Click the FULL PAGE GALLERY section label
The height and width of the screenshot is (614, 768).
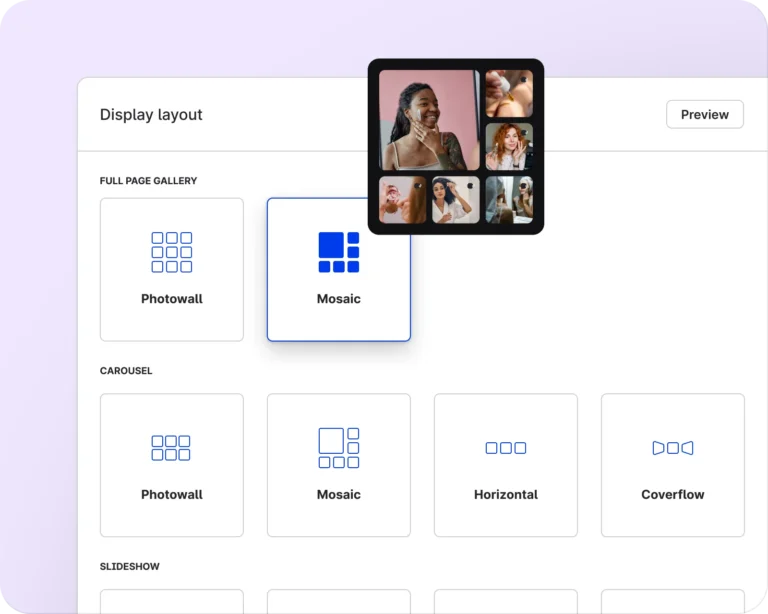[148, 181]
